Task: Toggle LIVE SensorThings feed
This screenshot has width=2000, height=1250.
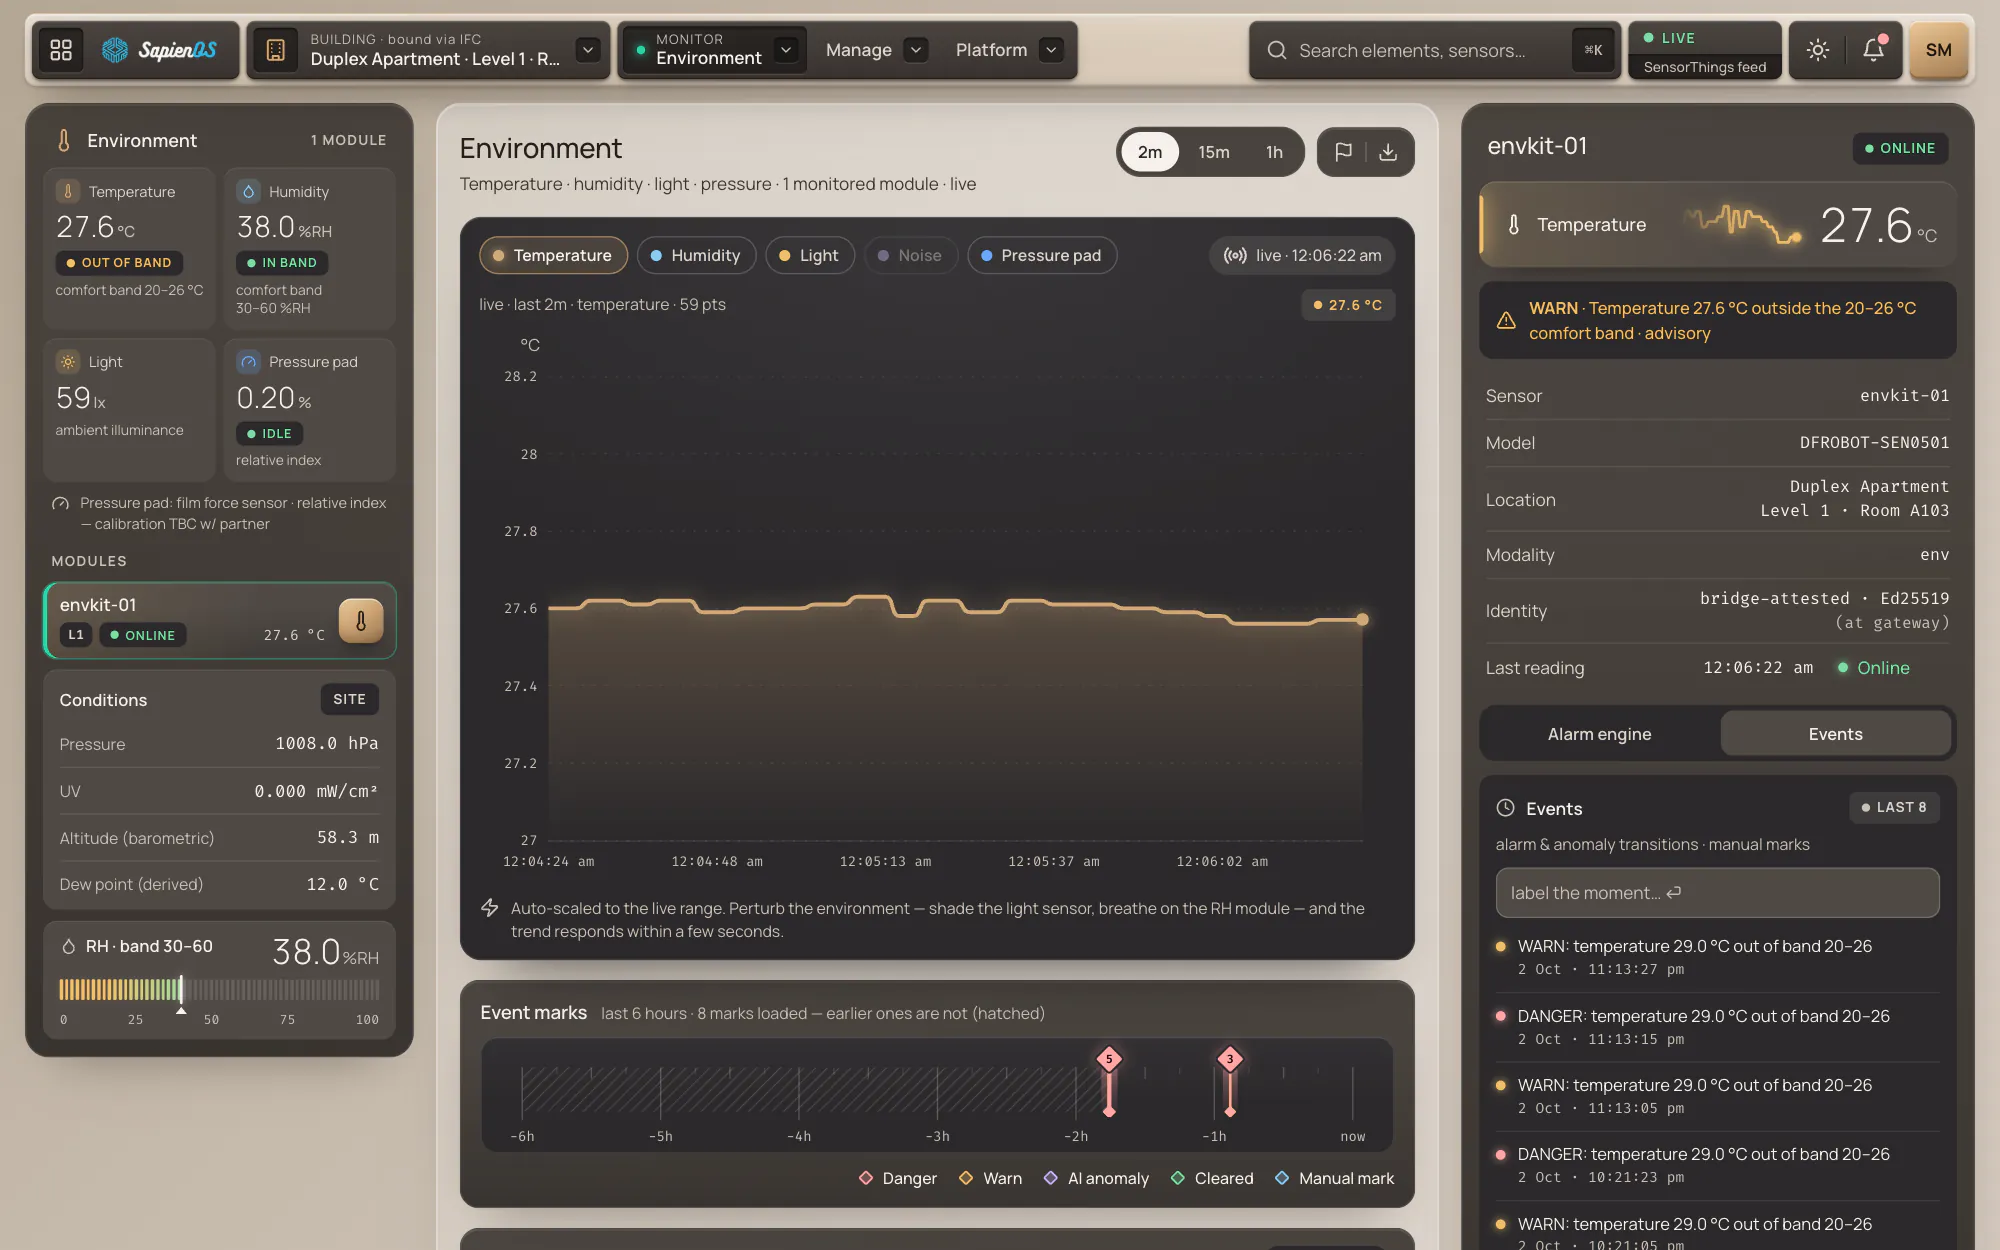Action: pos(1705,50)
